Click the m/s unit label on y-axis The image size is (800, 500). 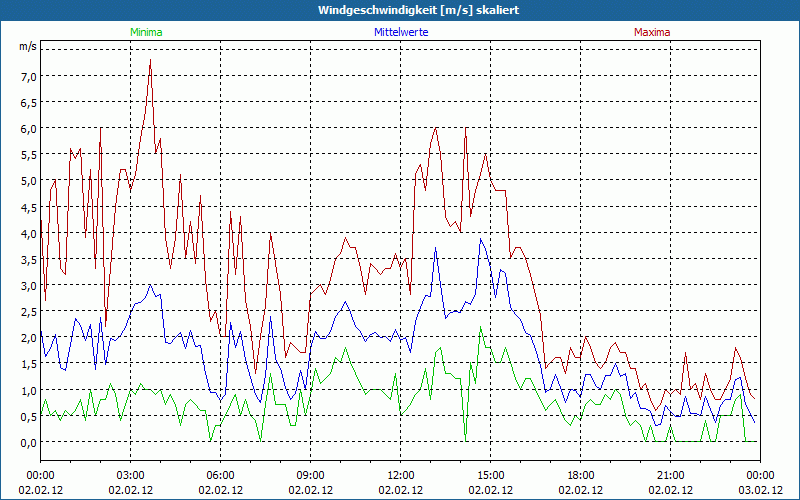click(x=28, y=46)
